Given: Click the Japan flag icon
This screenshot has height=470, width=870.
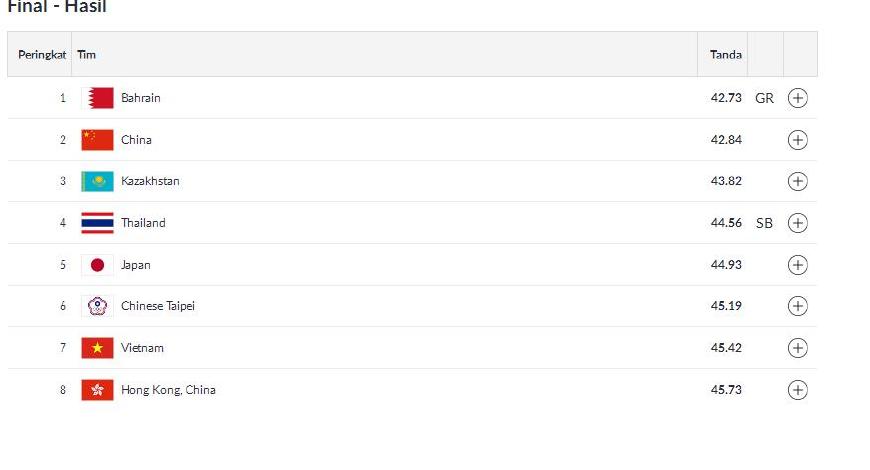Looking at the screenshot, I should (x=97, y=265).
